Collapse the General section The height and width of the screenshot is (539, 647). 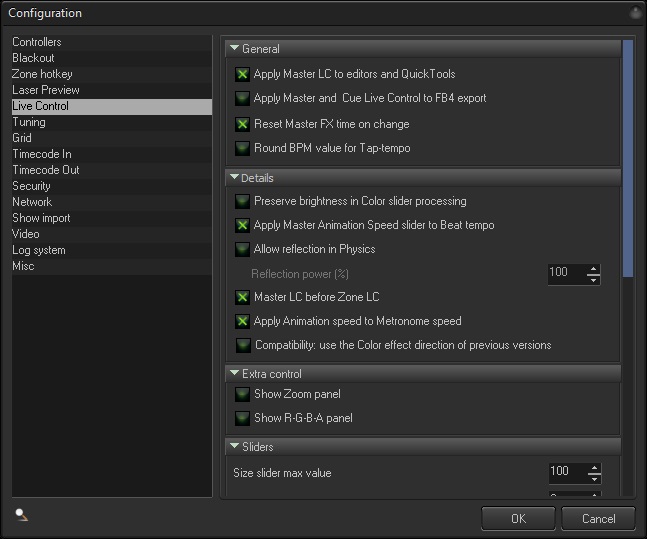click(x=235, y=48)
